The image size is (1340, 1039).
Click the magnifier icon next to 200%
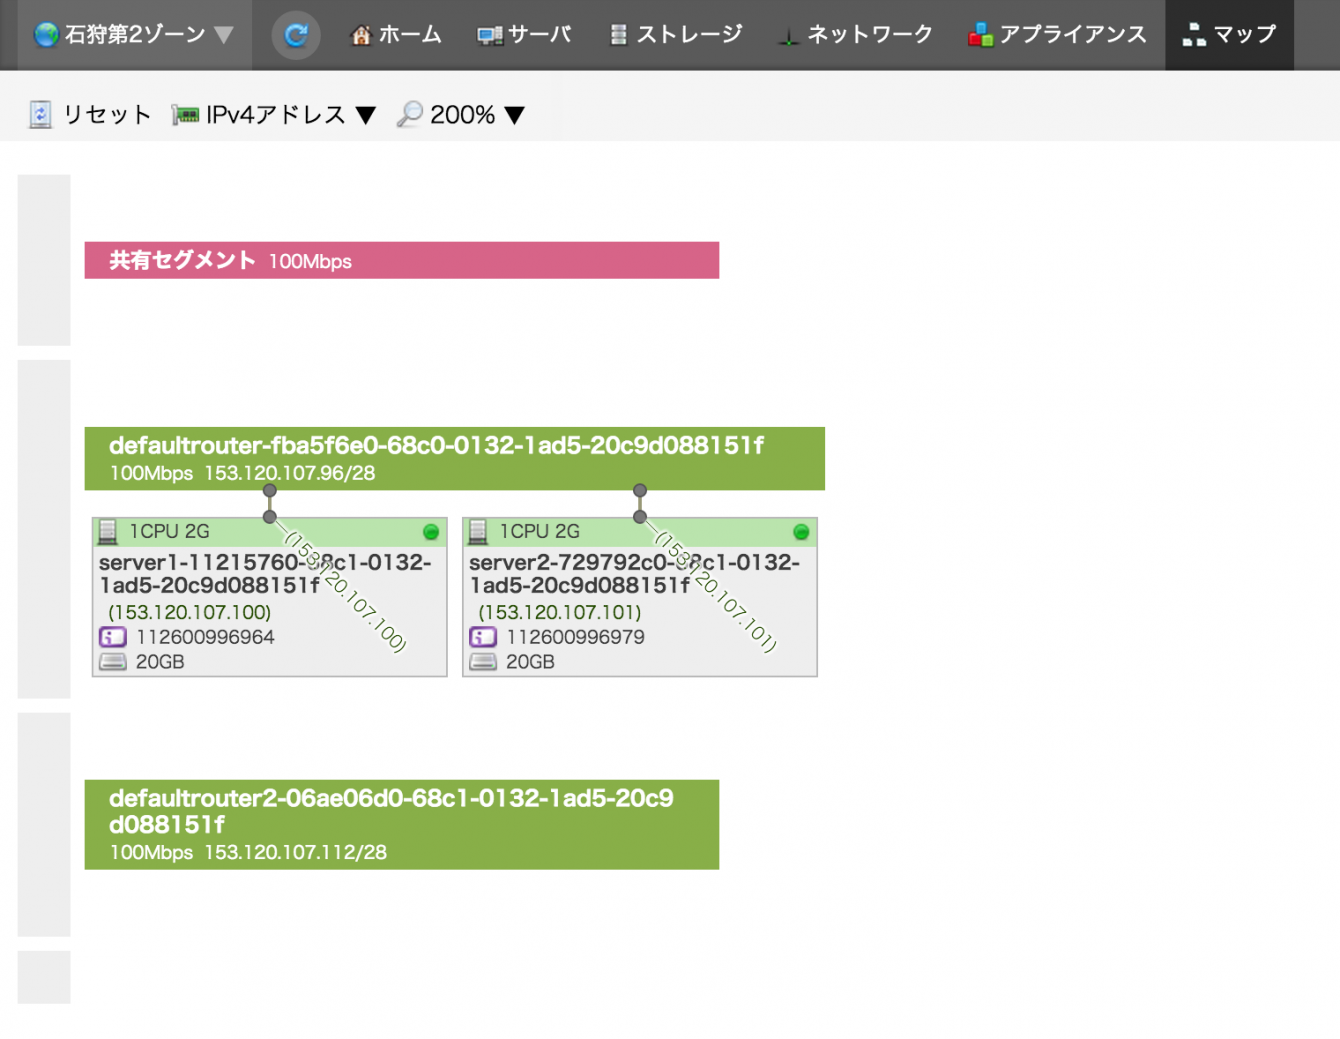click(410, 115)
